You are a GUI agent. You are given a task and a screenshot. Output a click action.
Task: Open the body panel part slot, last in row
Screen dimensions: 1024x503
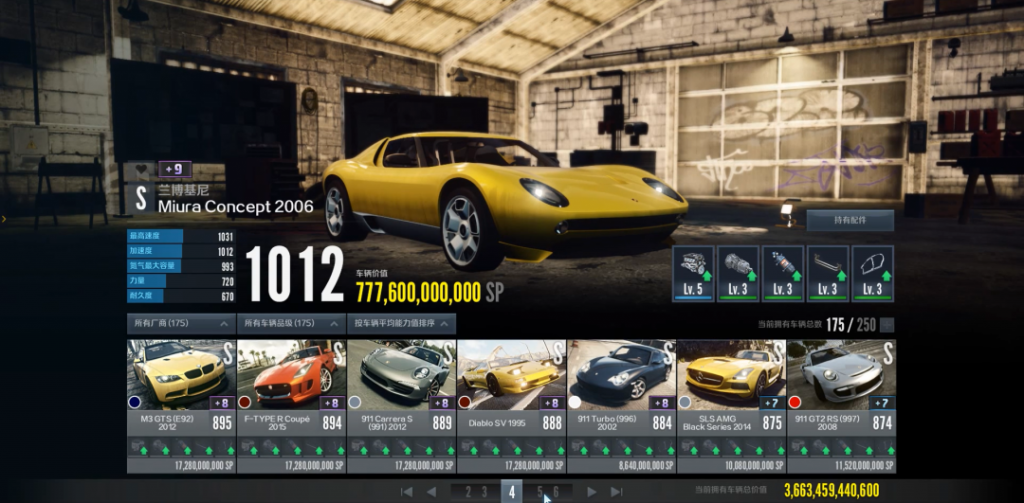pos(872,274)
